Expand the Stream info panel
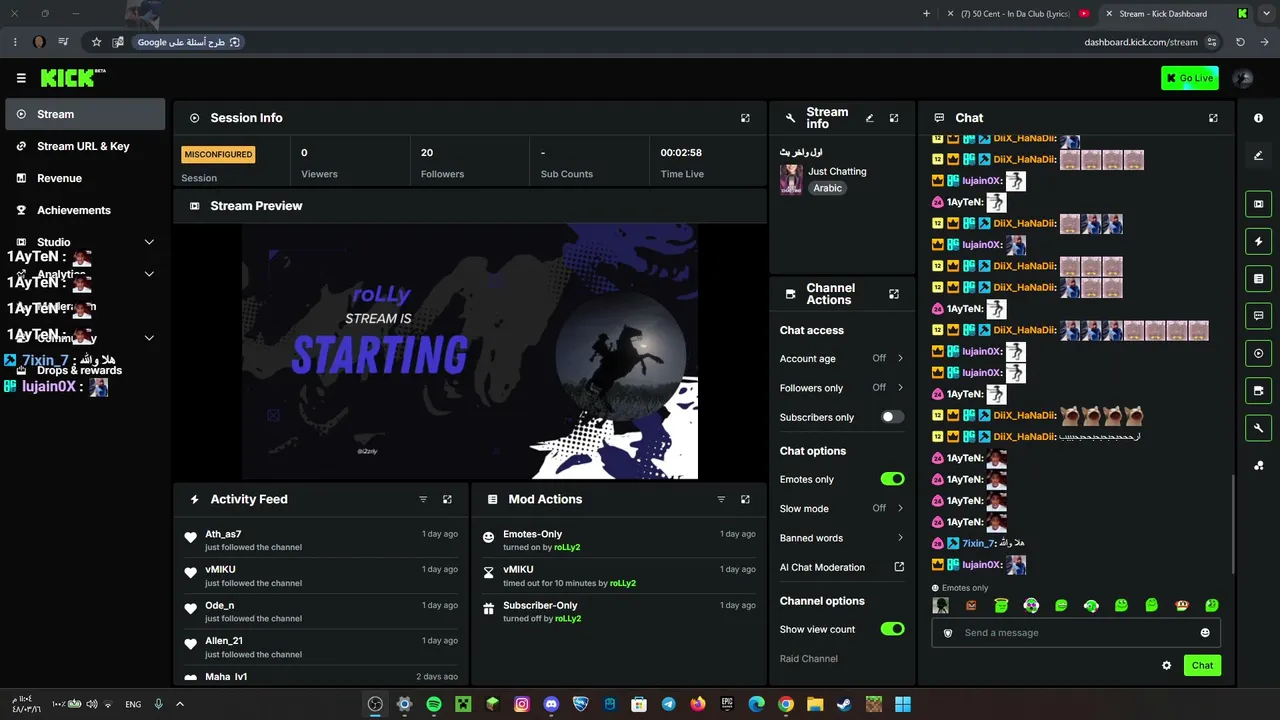Viewport: 1280px width, 720px height. point(894,118)
